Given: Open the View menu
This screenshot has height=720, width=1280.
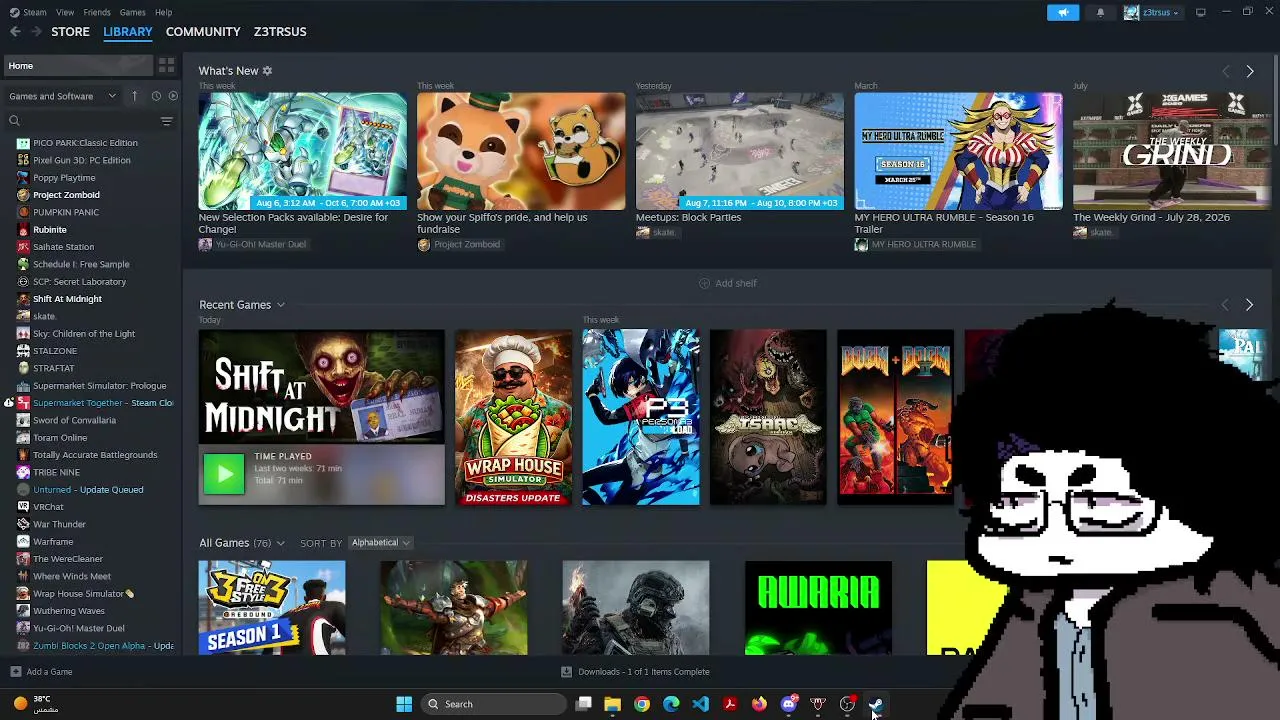Looking at the screenshot, I should [65, 12].
